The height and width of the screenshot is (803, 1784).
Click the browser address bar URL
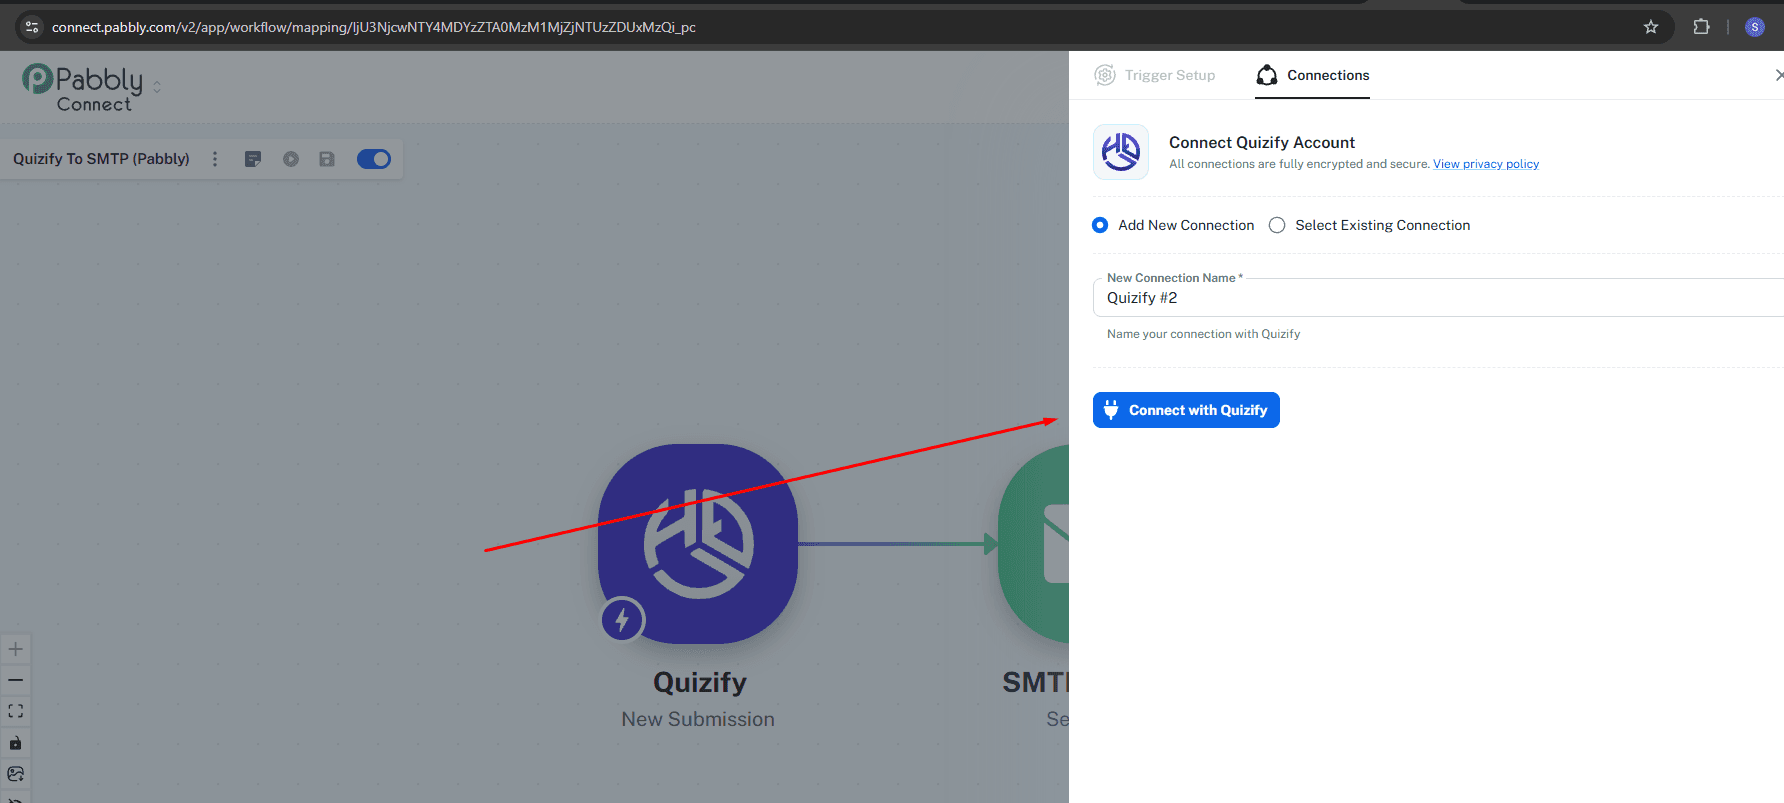point(374,27)
